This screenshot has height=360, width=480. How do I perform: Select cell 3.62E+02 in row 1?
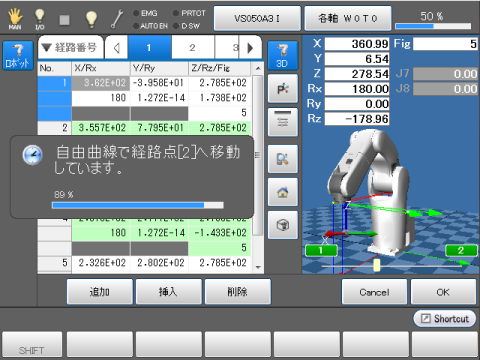pos(101,83)
